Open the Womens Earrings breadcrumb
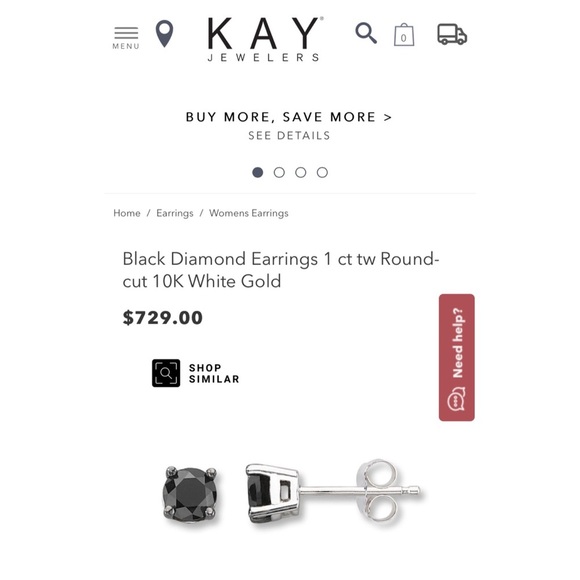 (x=249, y=213)
